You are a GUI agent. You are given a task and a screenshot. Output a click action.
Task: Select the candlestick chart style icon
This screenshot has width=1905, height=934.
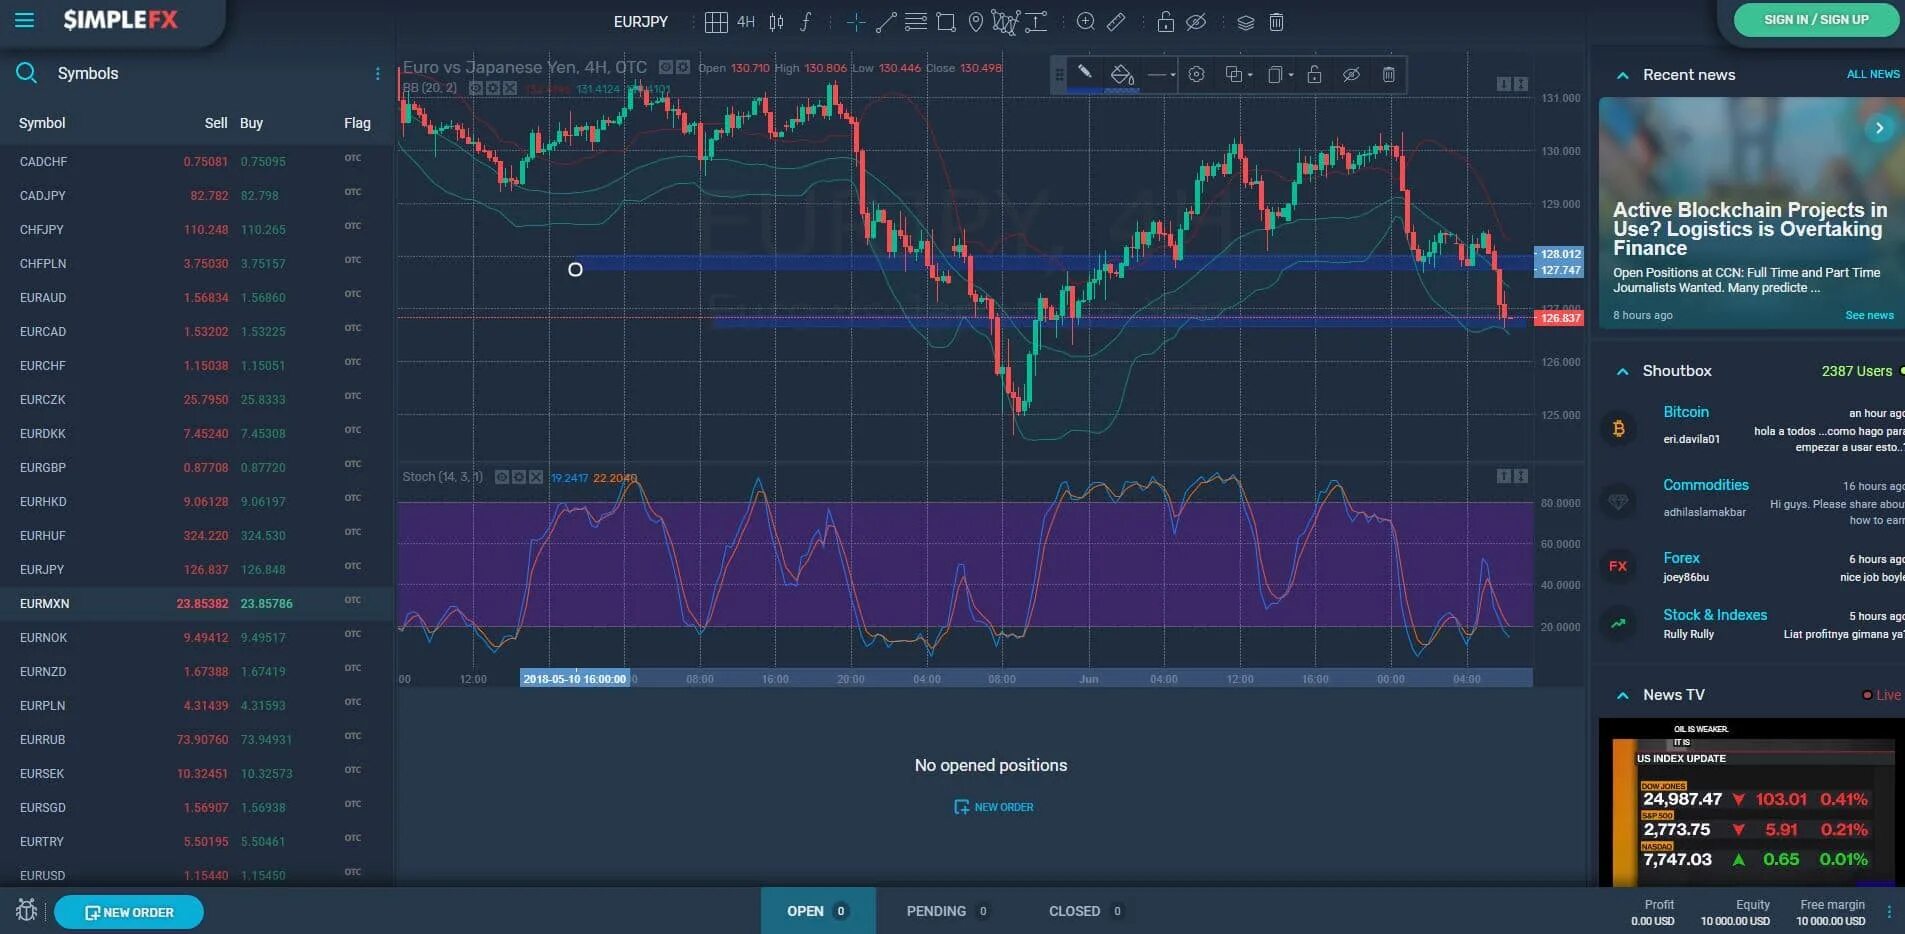click(x=776, y=22)
